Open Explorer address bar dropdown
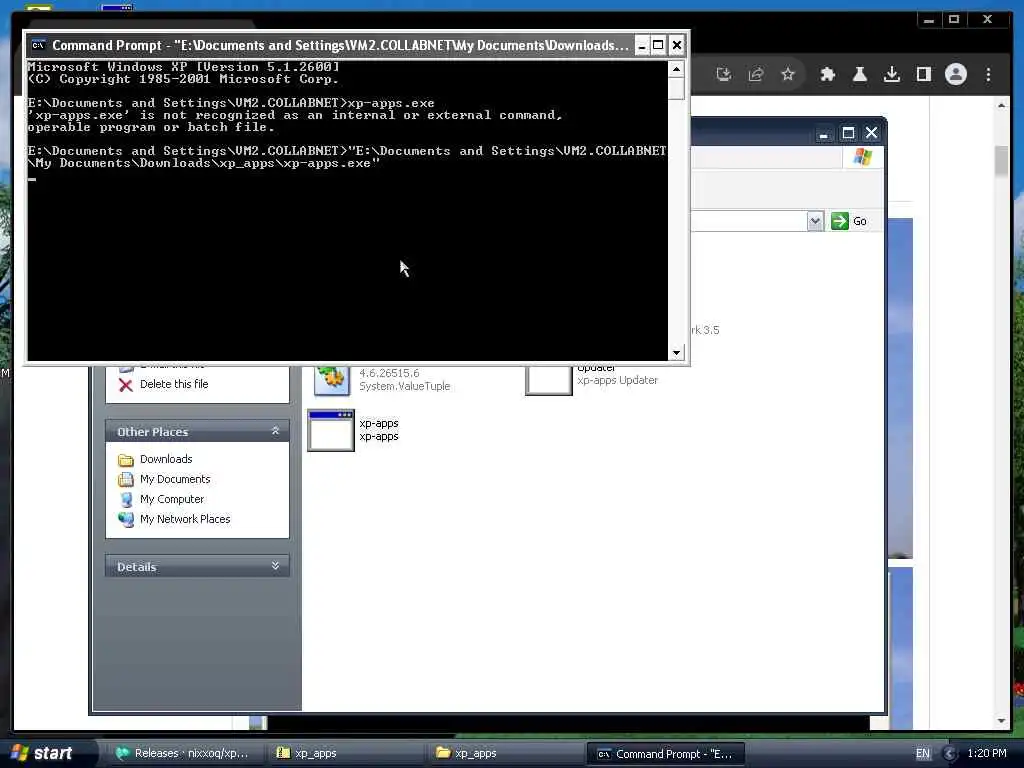The image size is (1024, 768). pyautogui.click(x=814, y=221)
